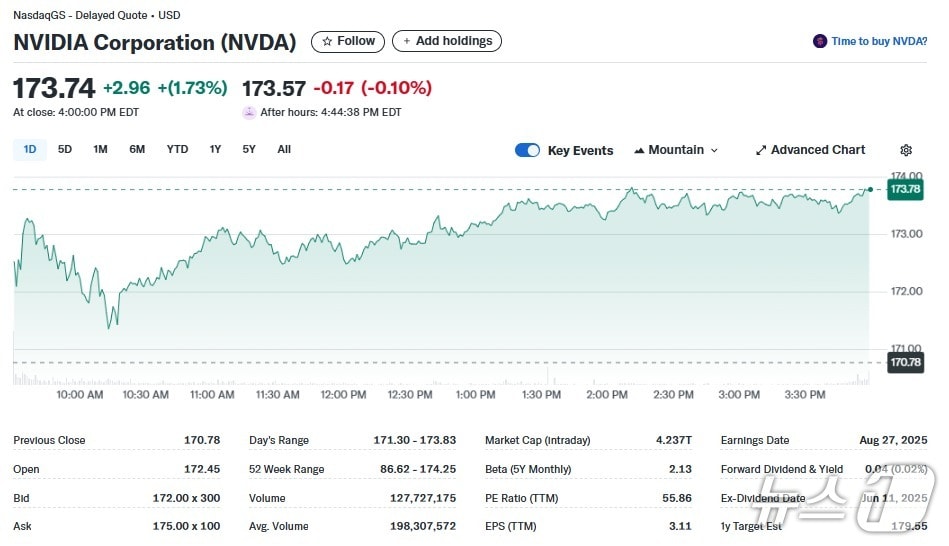Click the 170.78 previous close marker

tap(905, 362)
